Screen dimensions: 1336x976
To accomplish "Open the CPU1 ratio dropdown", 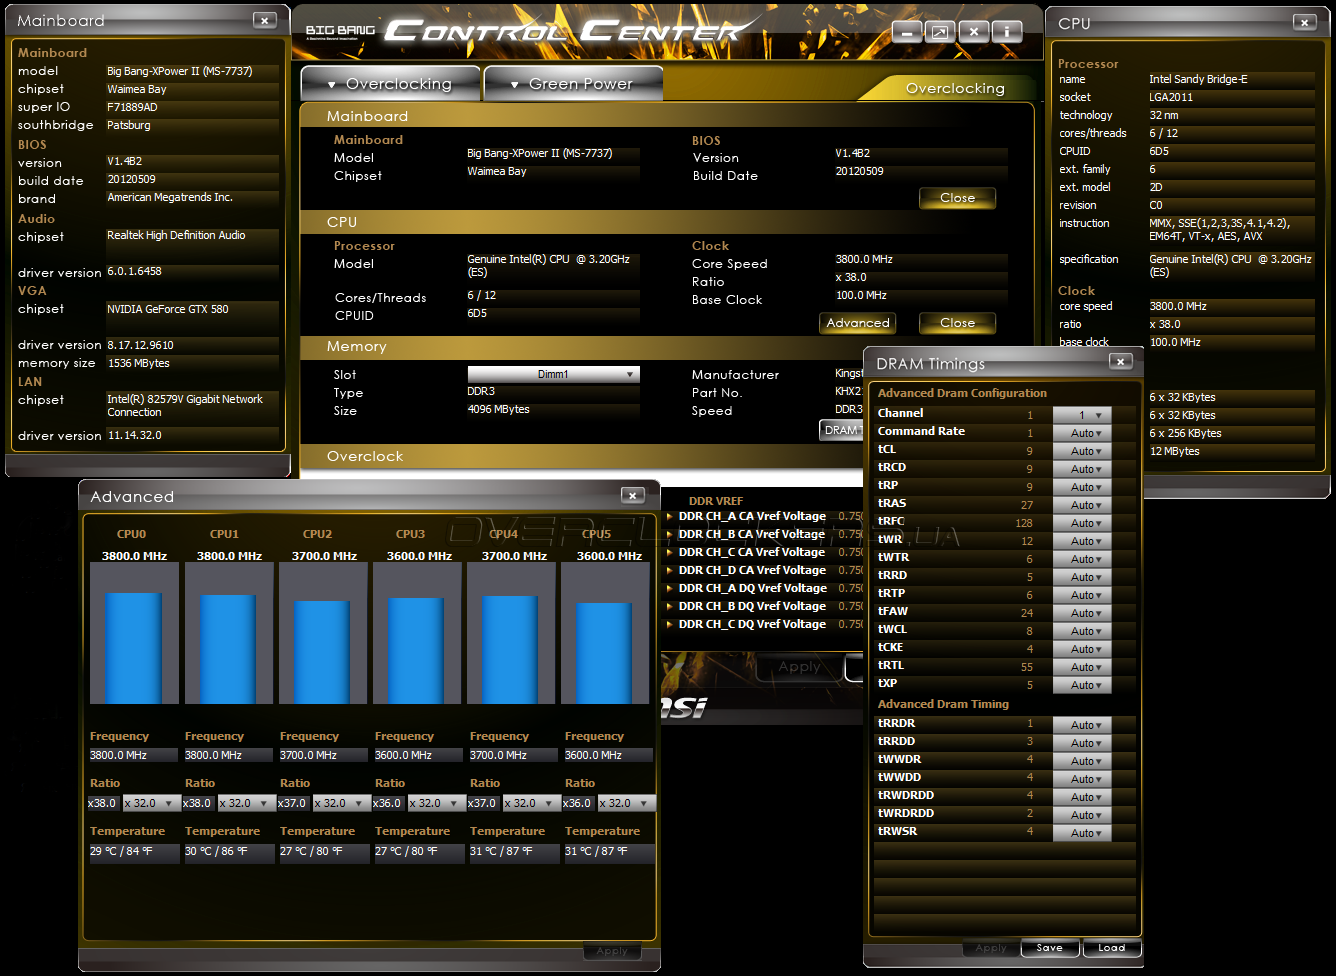I will click(x=246, y=803).
